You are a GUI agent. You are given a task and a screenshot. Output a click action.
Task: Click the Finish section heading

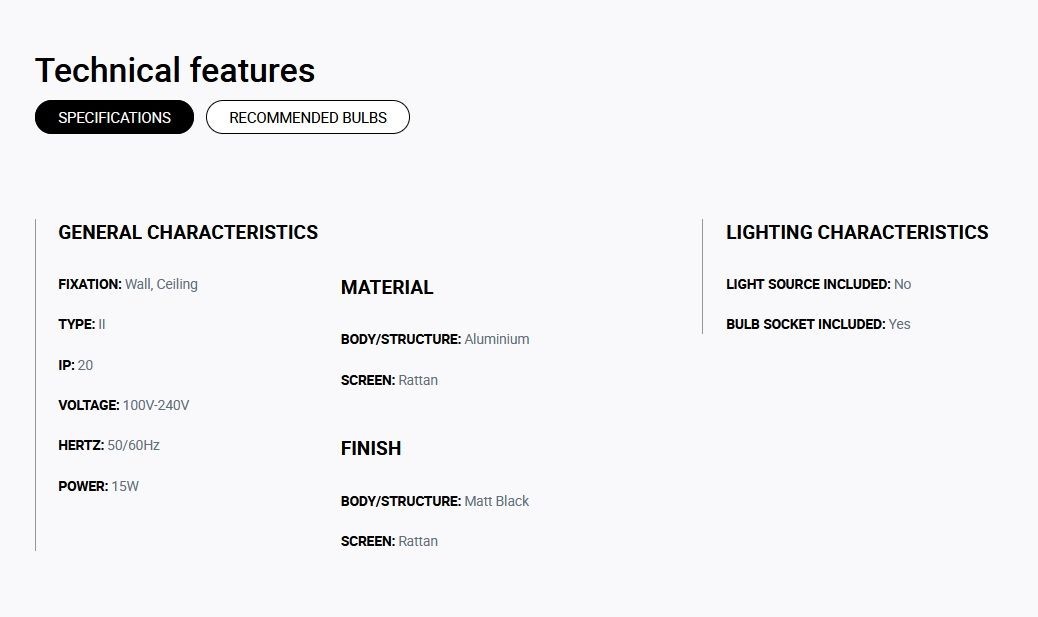point(371,448)
